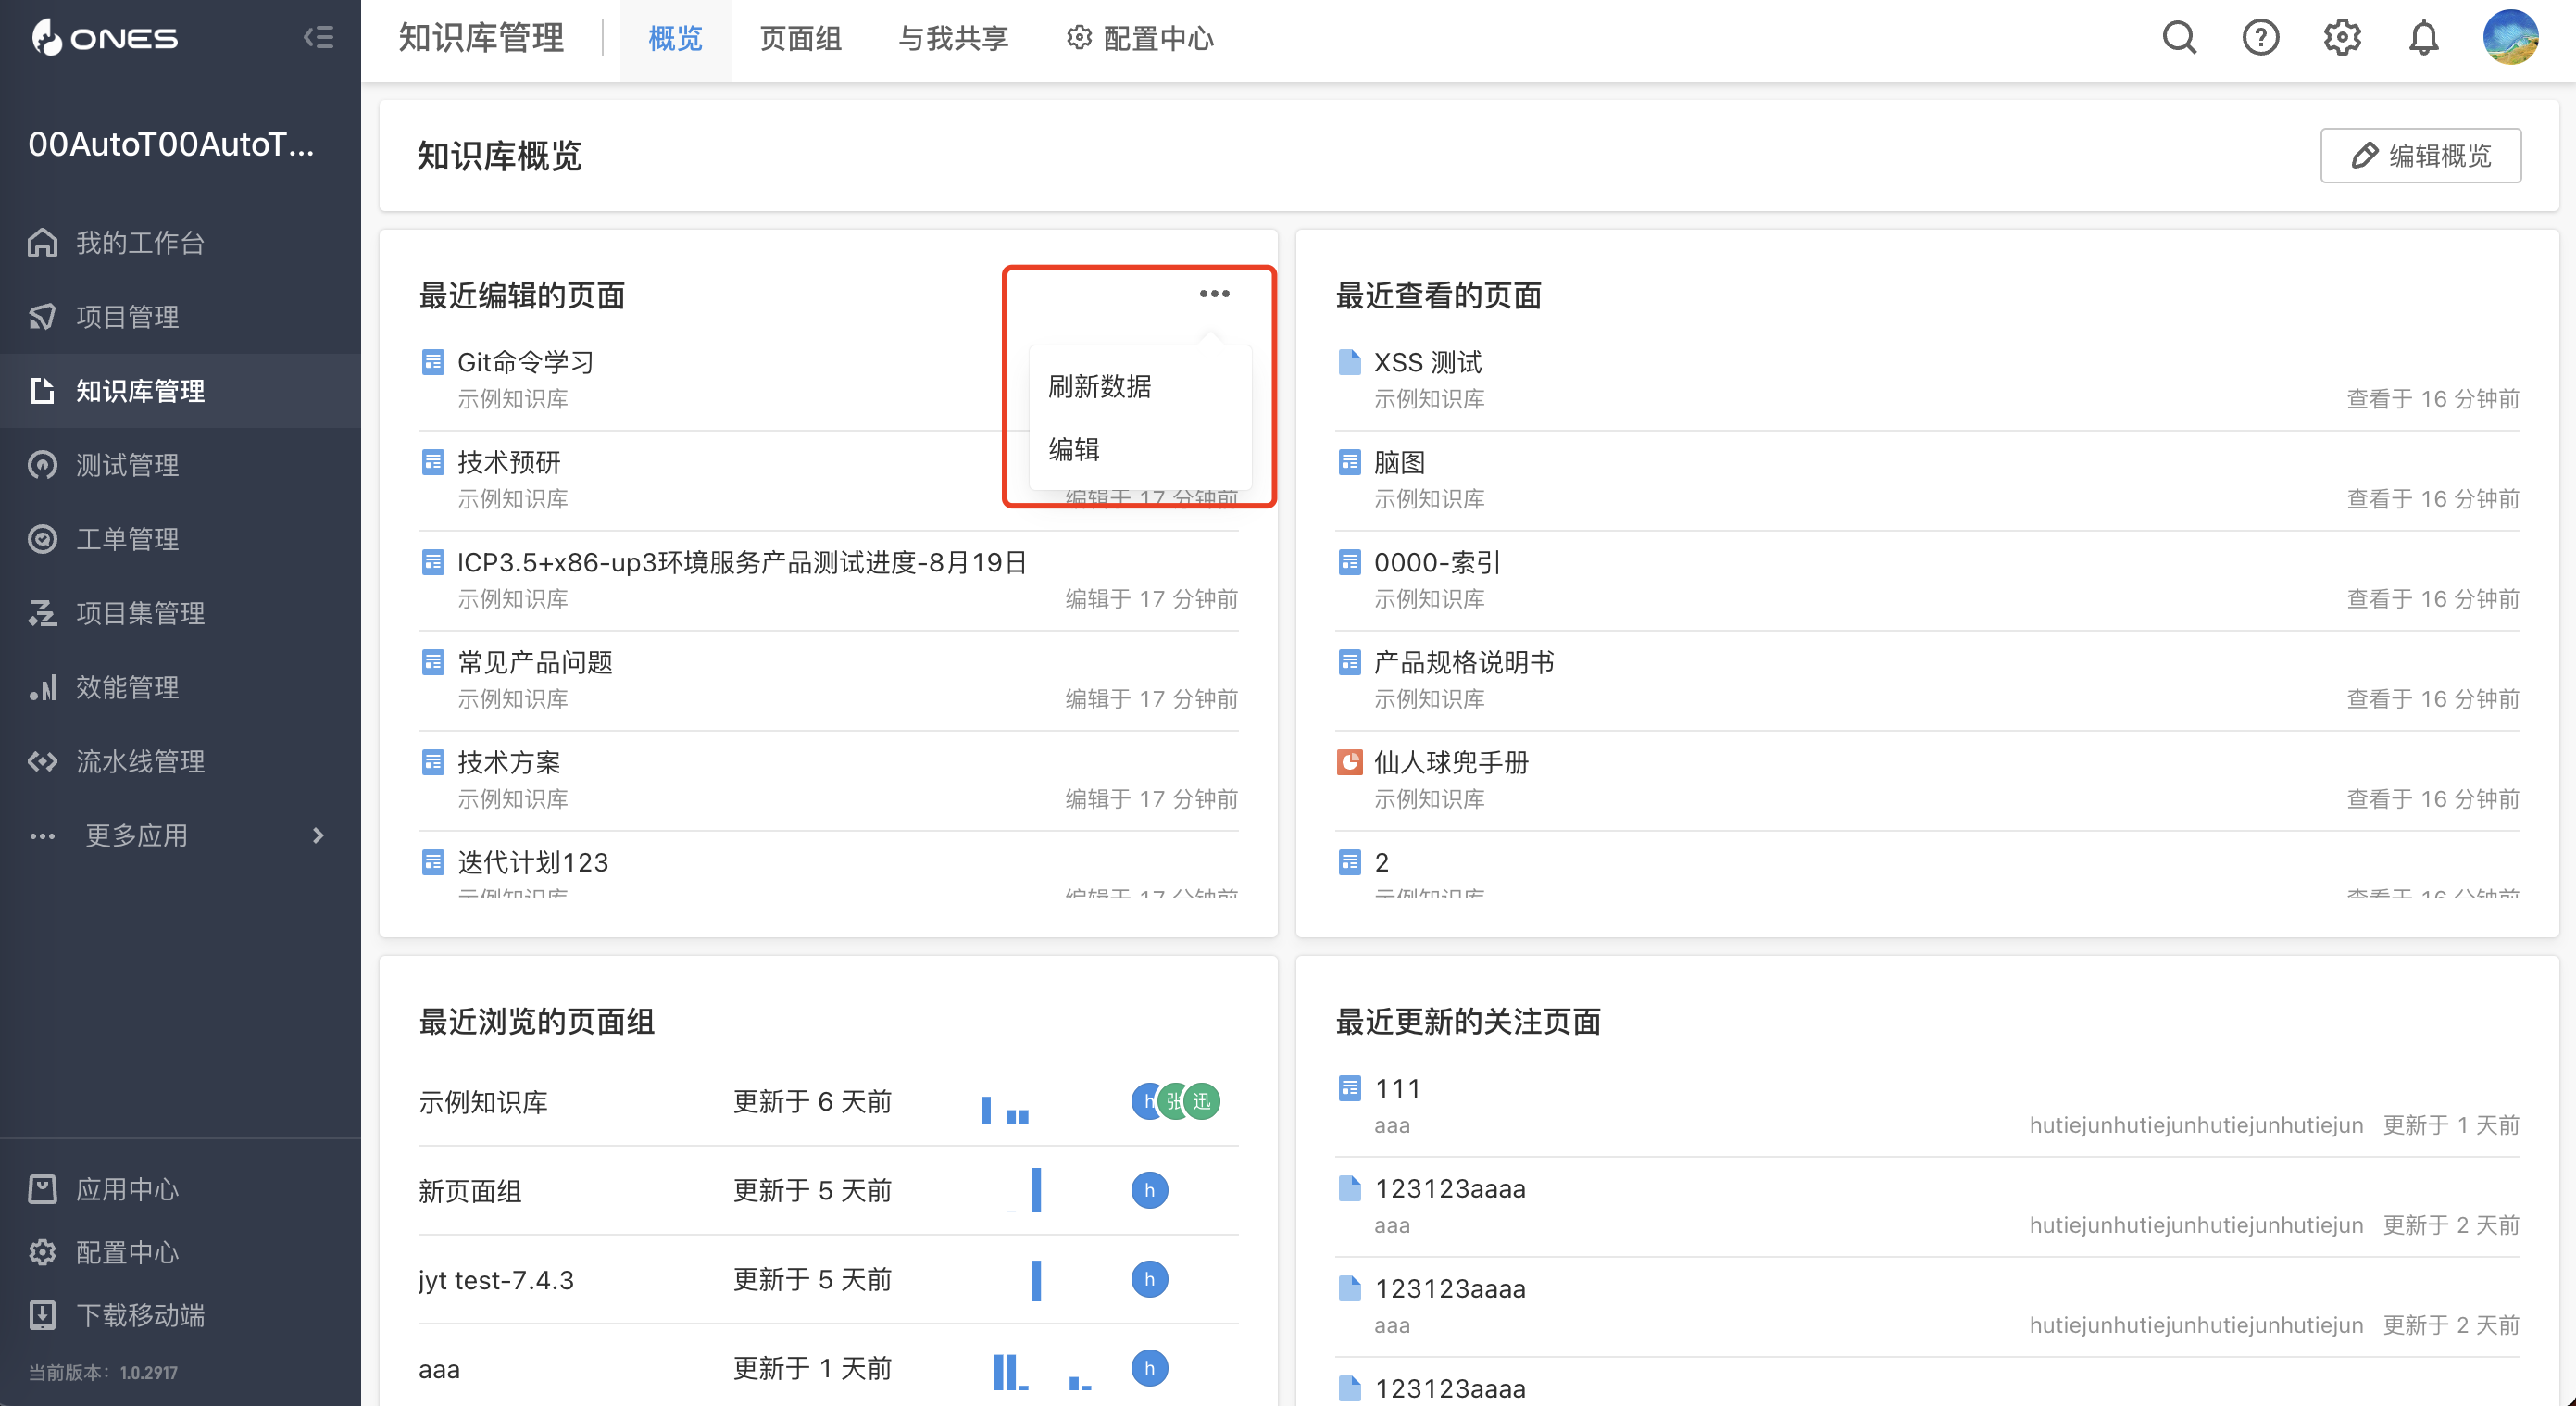Open the search icon in top bar
This screenshot has width=2576, height=1406.
click(2179, 38)
